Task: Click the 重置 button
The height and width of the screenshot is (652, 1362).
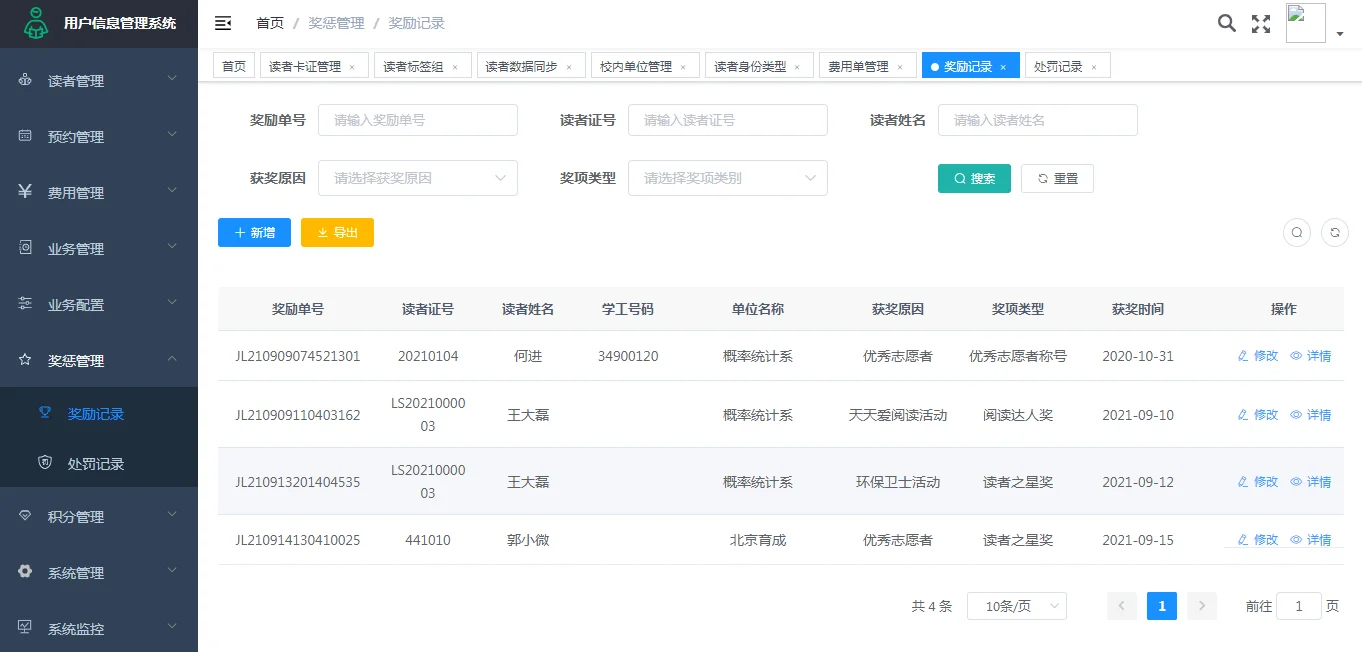Action: click(x=1057, y=178)
